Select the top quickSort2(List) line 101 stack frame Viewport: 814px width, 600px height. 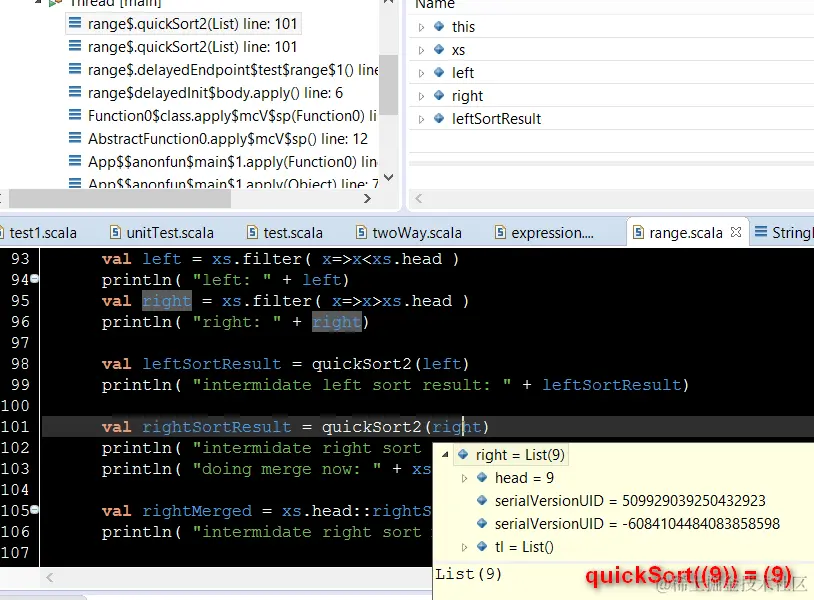[183, 24]
